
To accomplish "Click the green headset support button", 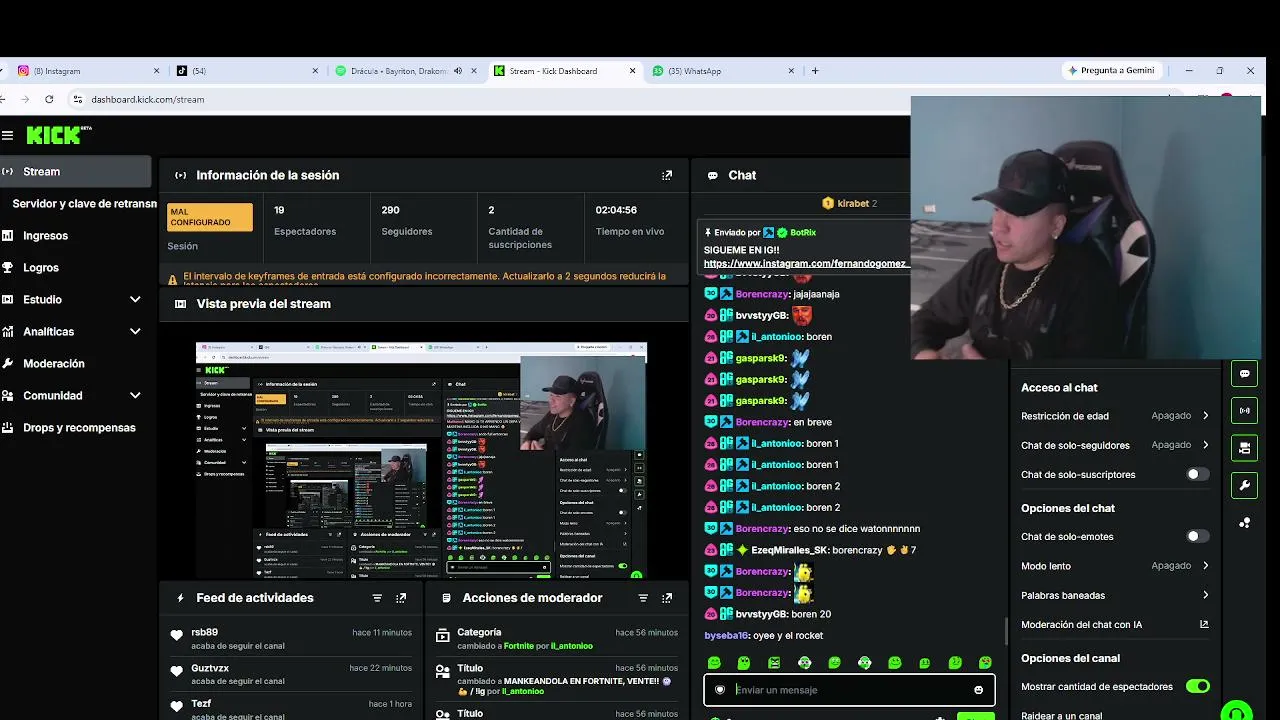I will (x=1237, y=712).
